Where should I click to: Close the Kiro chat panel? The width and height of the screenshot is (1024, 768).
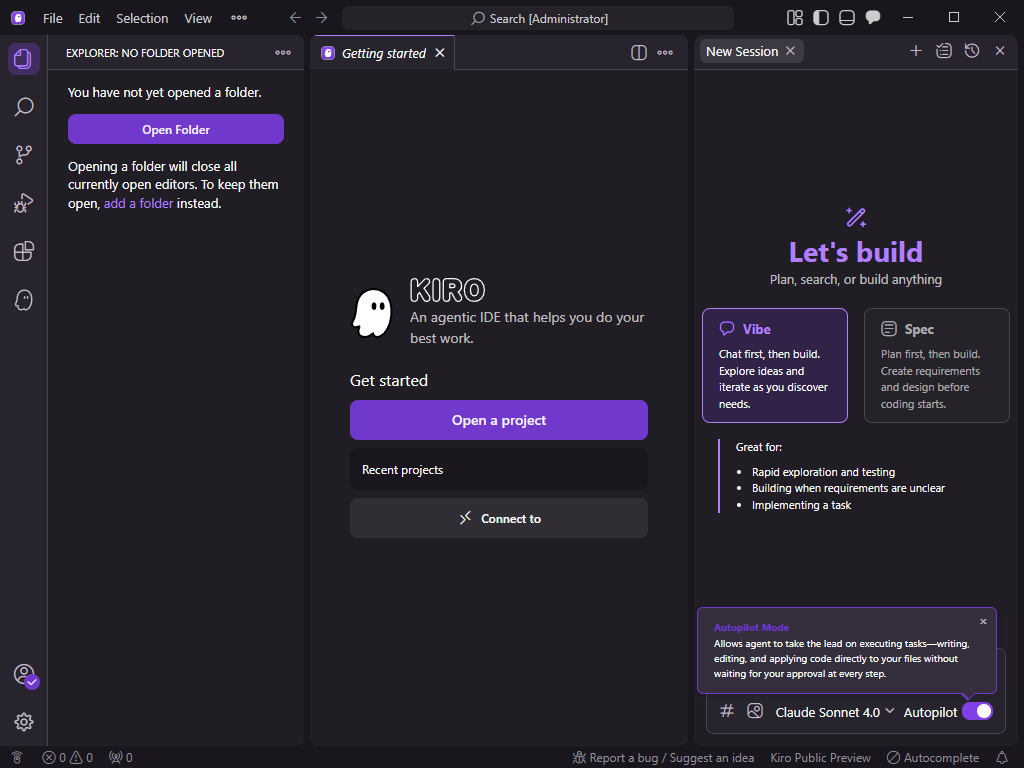pyautogui.click(x=1000, y=51)
